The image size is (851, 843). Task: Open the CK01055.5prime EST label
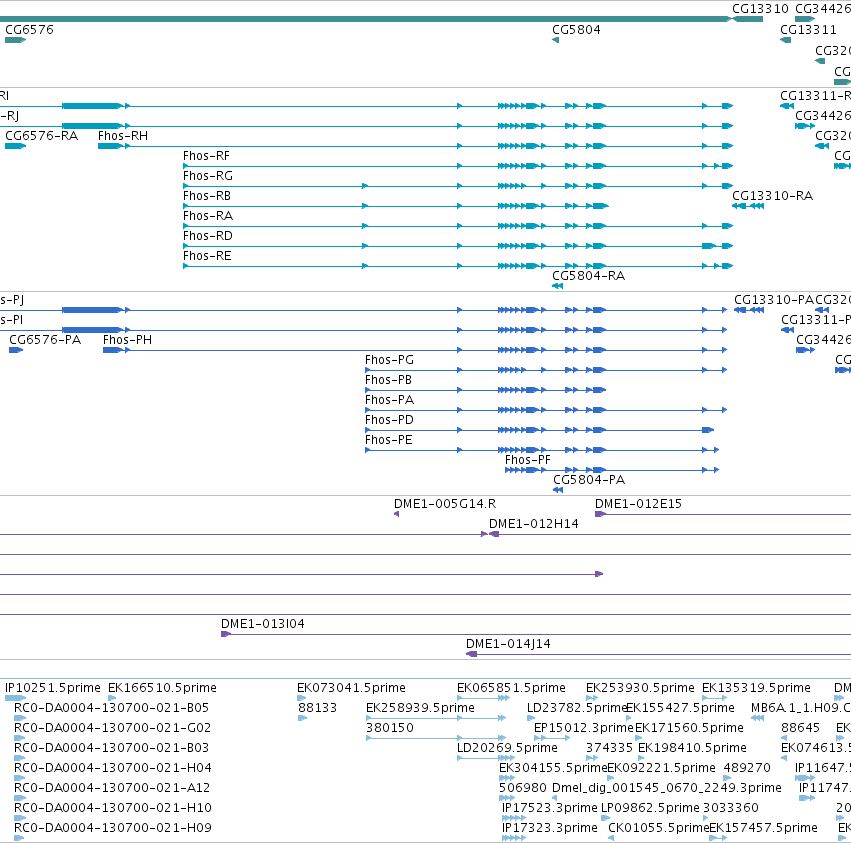[x=658, y=828]
